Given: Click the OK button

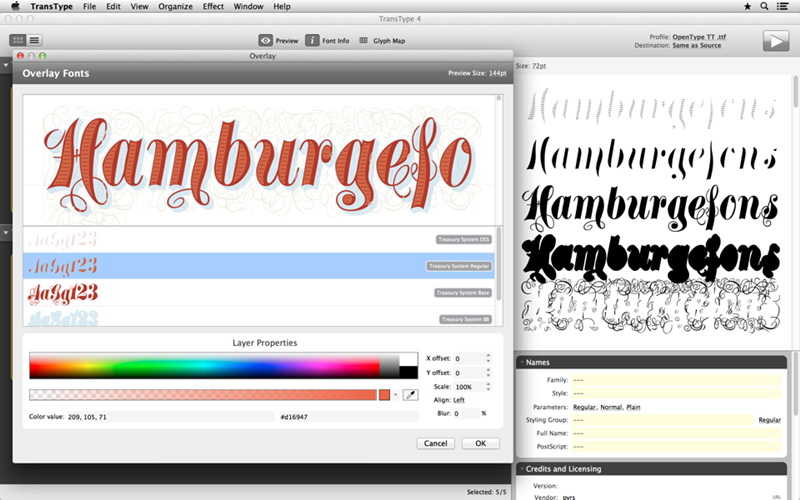Looking at the screenshot, I should pyautogui.click(x=481, y=443).
